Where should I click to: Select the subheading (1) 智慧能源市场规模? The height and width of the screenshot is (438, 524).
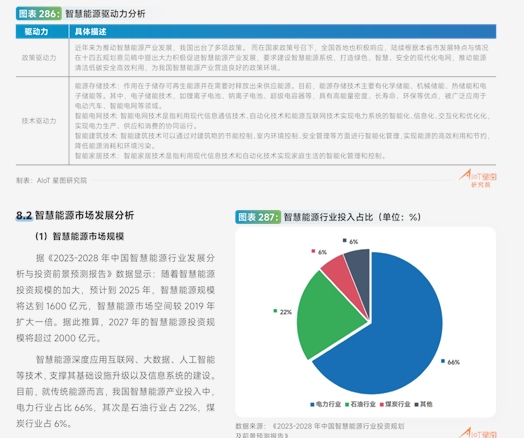[80, 237]
